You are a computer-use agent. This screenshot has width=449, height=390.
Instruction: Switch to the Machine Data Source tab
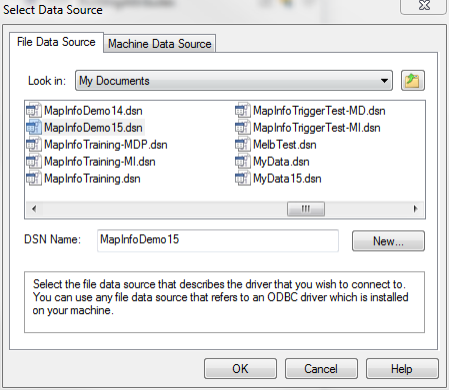(x=160, y=44)
